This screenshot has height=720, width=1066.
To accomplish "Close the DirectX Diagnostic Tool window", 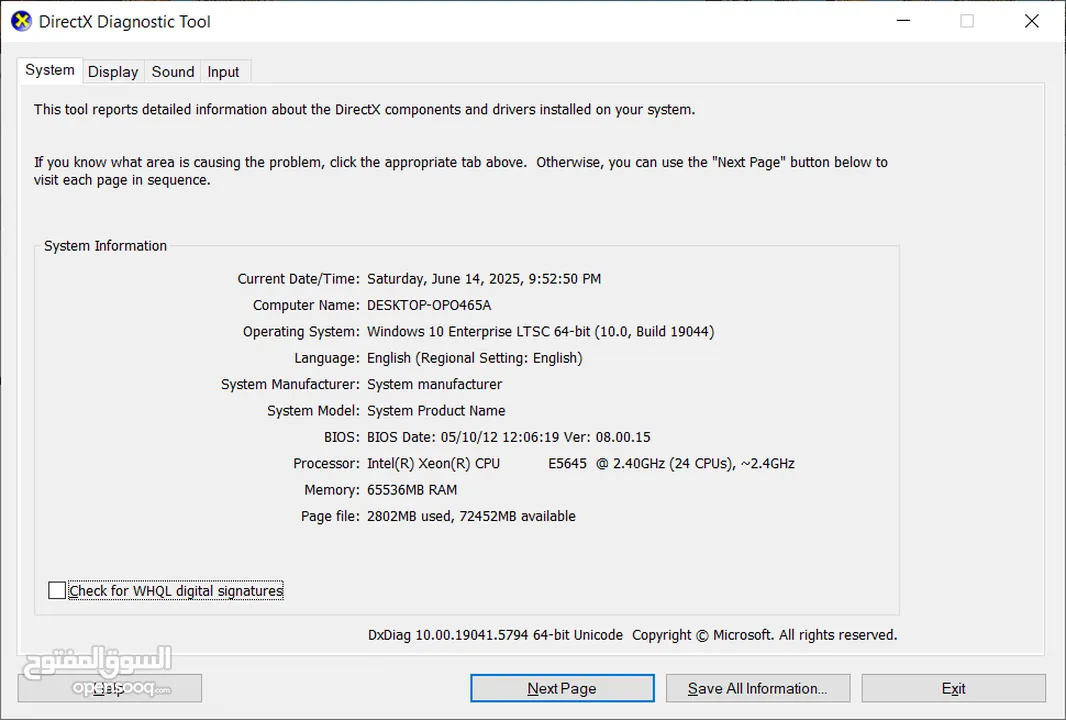I will pyautogui.click(x=1031, y=21).
